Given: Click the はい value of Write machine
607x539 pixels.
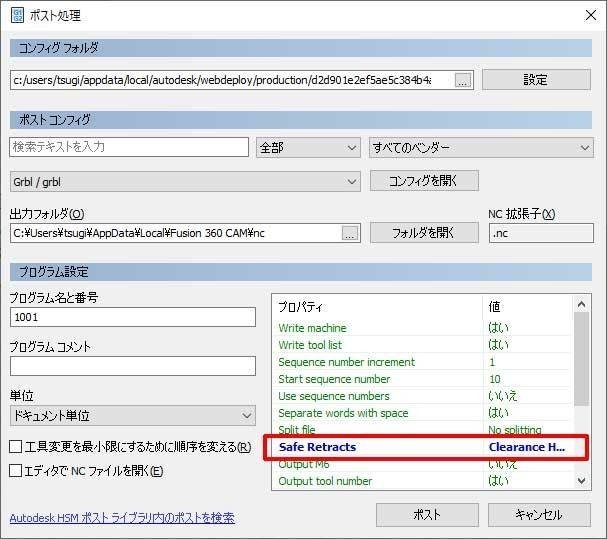Looking at the screenshot, I should [x=498, y=328].
